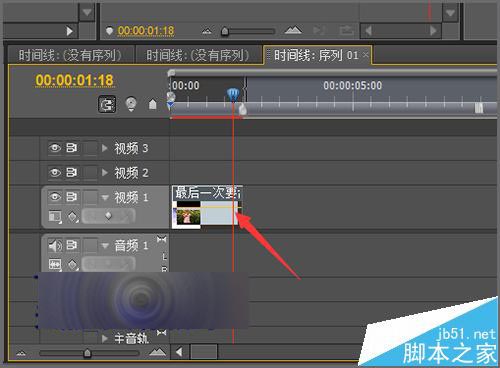Collapse the 音频 1 track triangle
500x368 pixels.
(105, 246)
